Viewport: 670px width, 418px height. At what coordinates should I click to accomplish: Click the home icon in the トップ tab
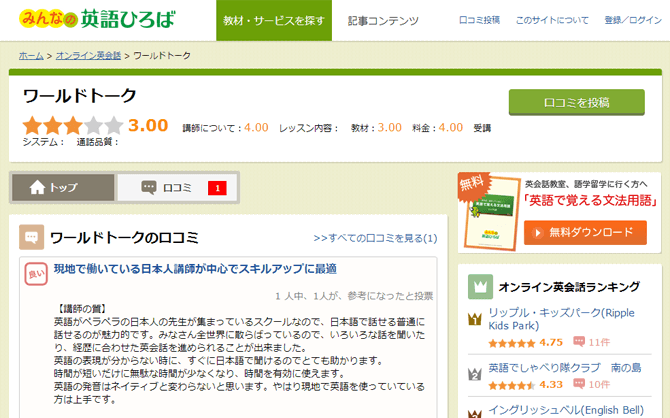[37, 187]
